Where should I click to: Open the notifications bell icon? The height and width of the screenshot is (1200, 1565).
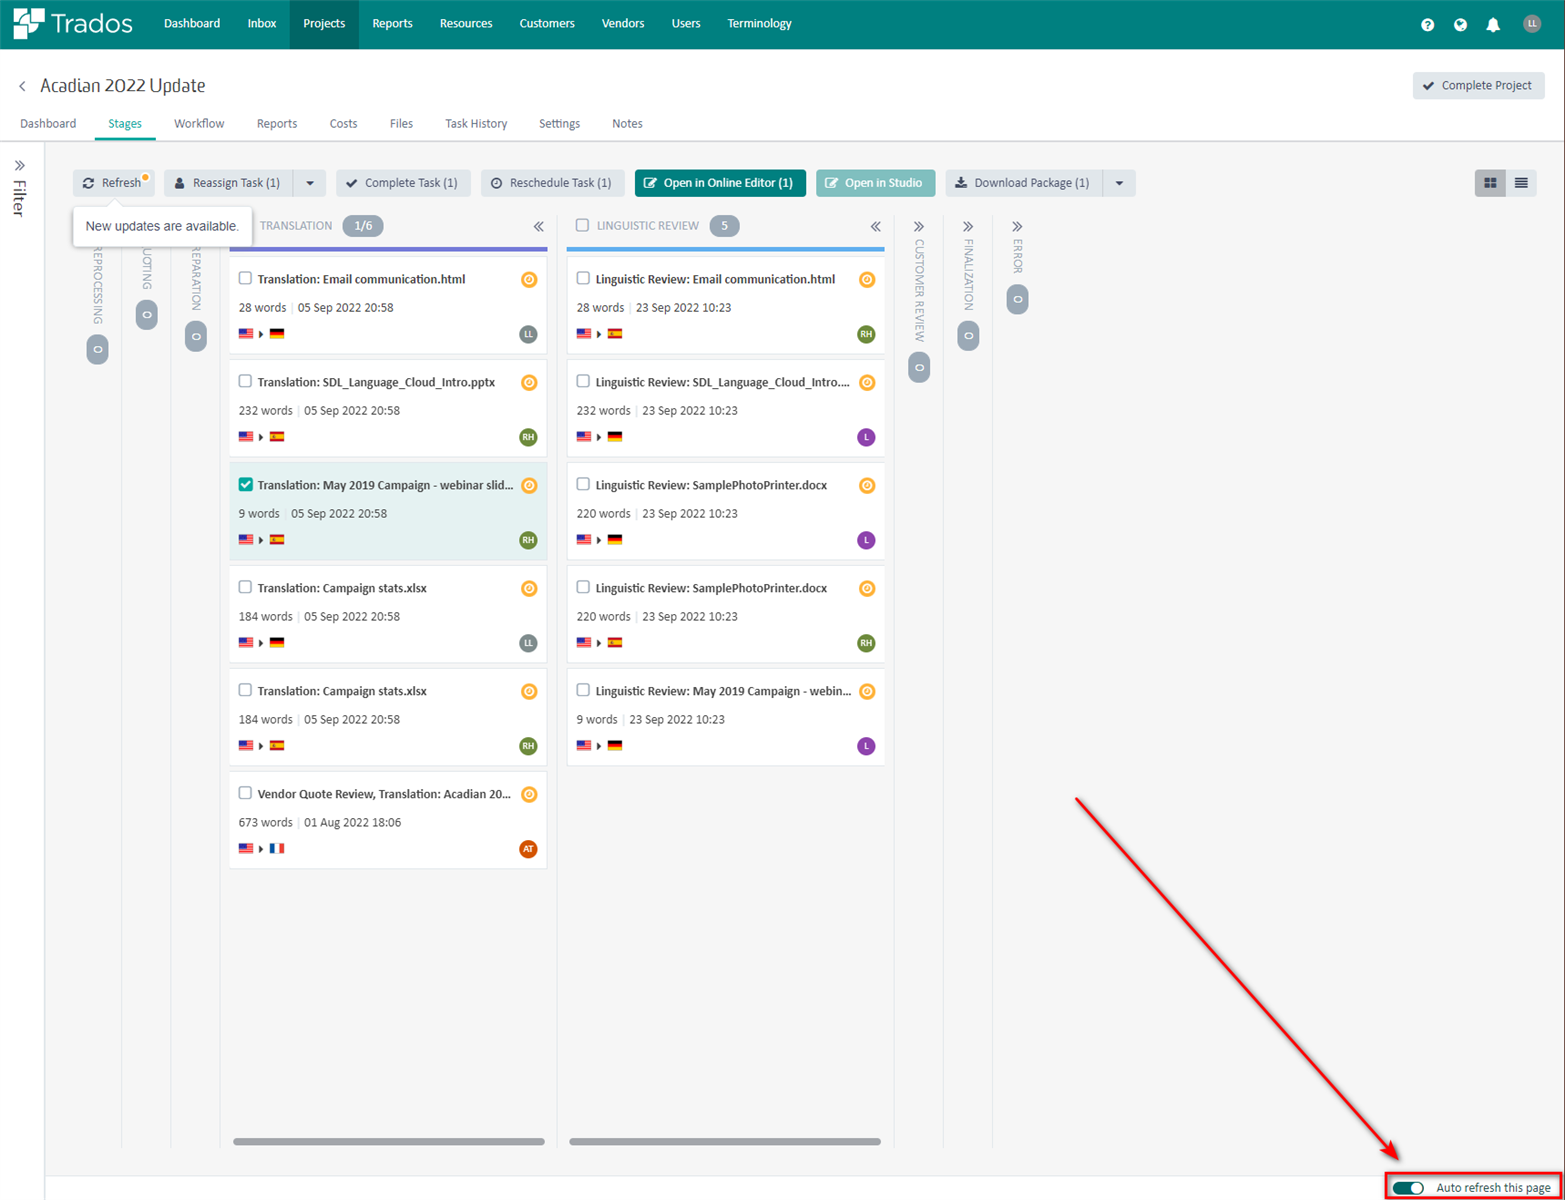(1493, 25)
